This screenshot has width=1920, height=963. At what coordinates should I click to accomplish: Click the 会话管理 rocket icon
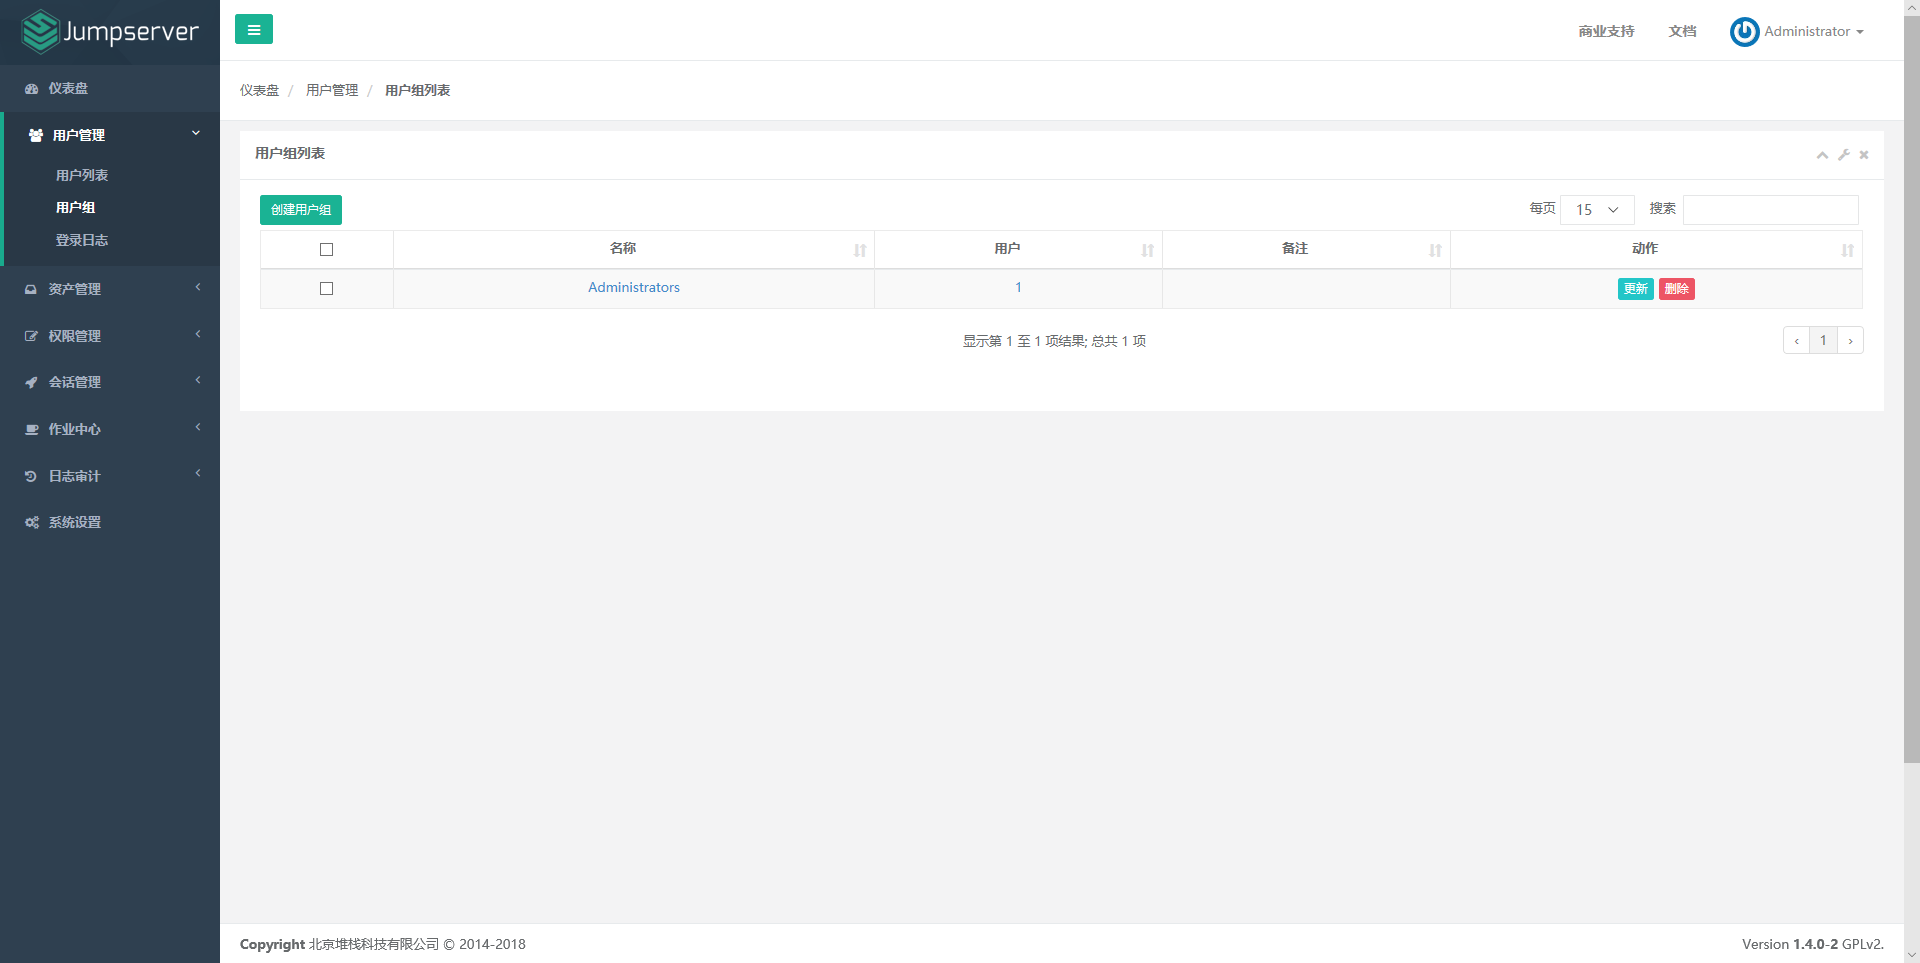(x=31, y=383)
